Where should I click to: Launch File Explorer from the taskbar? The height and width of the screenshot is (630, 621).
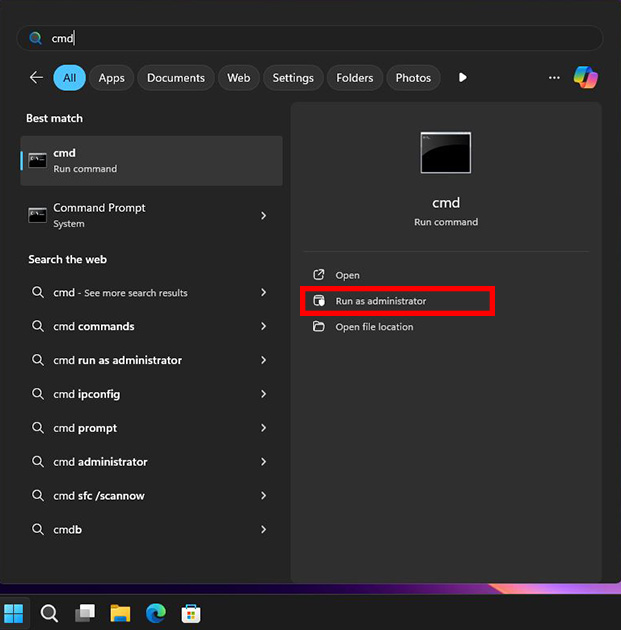[x=120, y=613]
